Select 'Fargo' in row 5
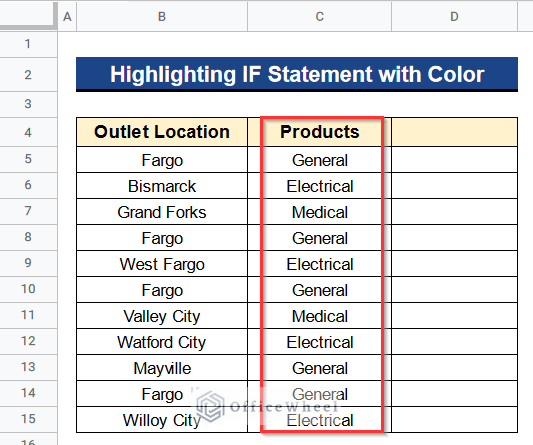Screen dimensions: 533x445 coord(162,160)
